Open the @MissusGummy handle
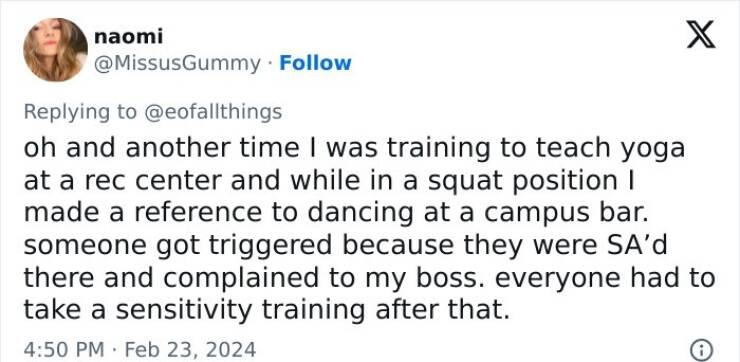Viewport: 740px width, 362px height. coord(177,63)
